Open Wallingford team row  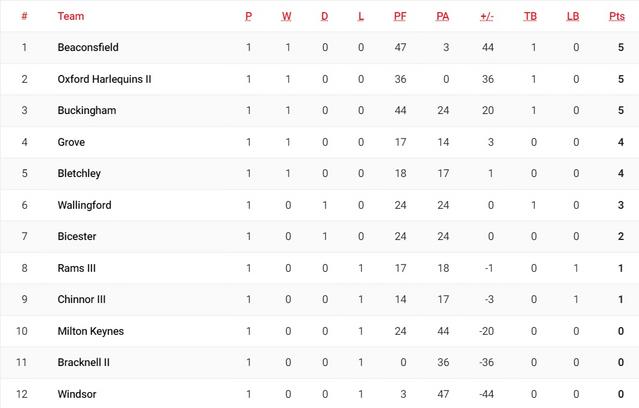click(85, 205)
